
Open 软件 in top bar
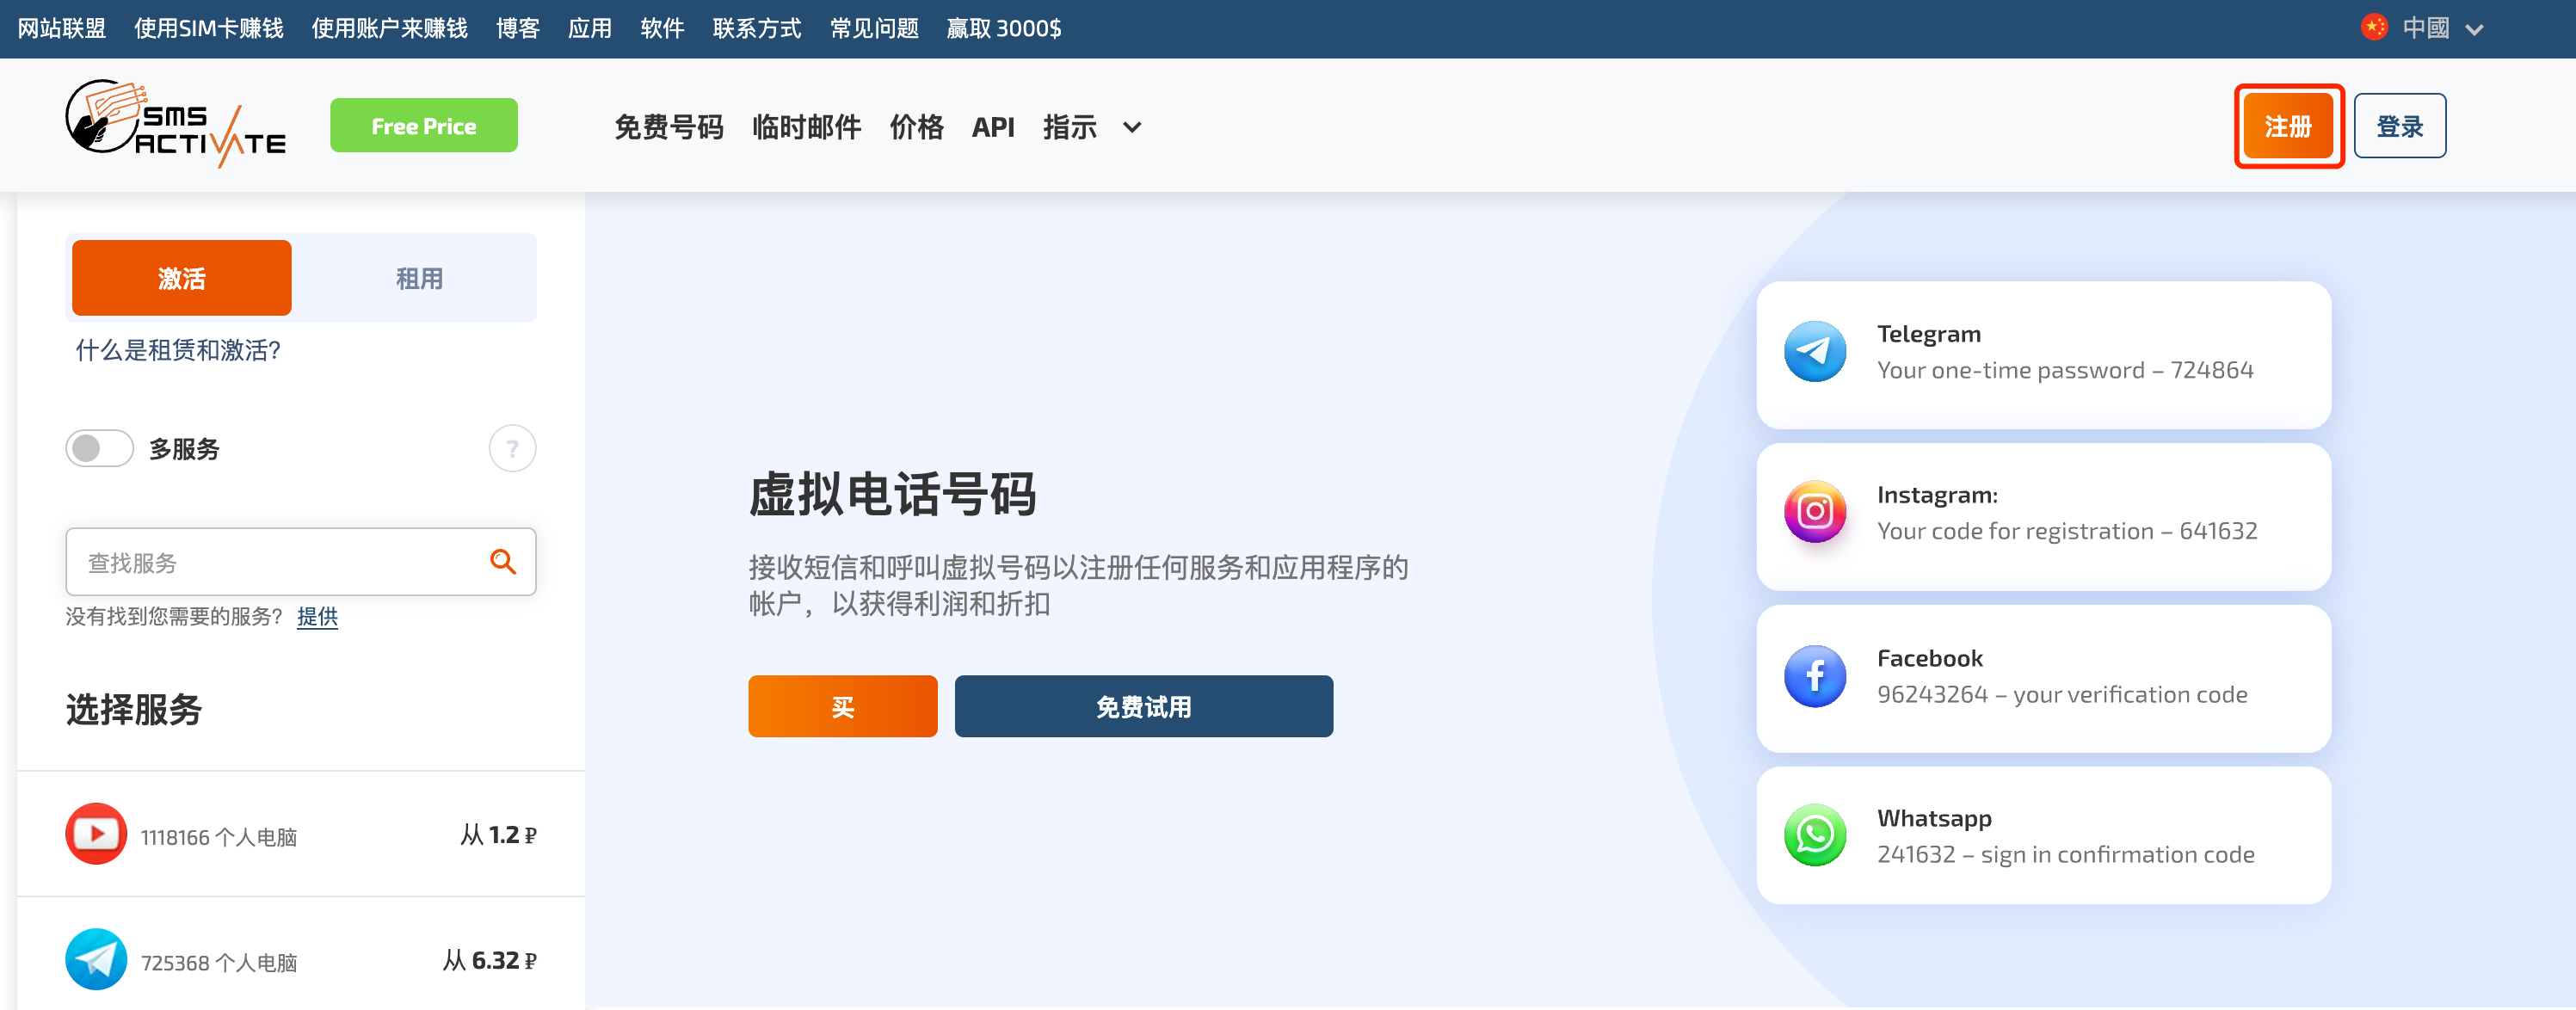coord(662,28)
